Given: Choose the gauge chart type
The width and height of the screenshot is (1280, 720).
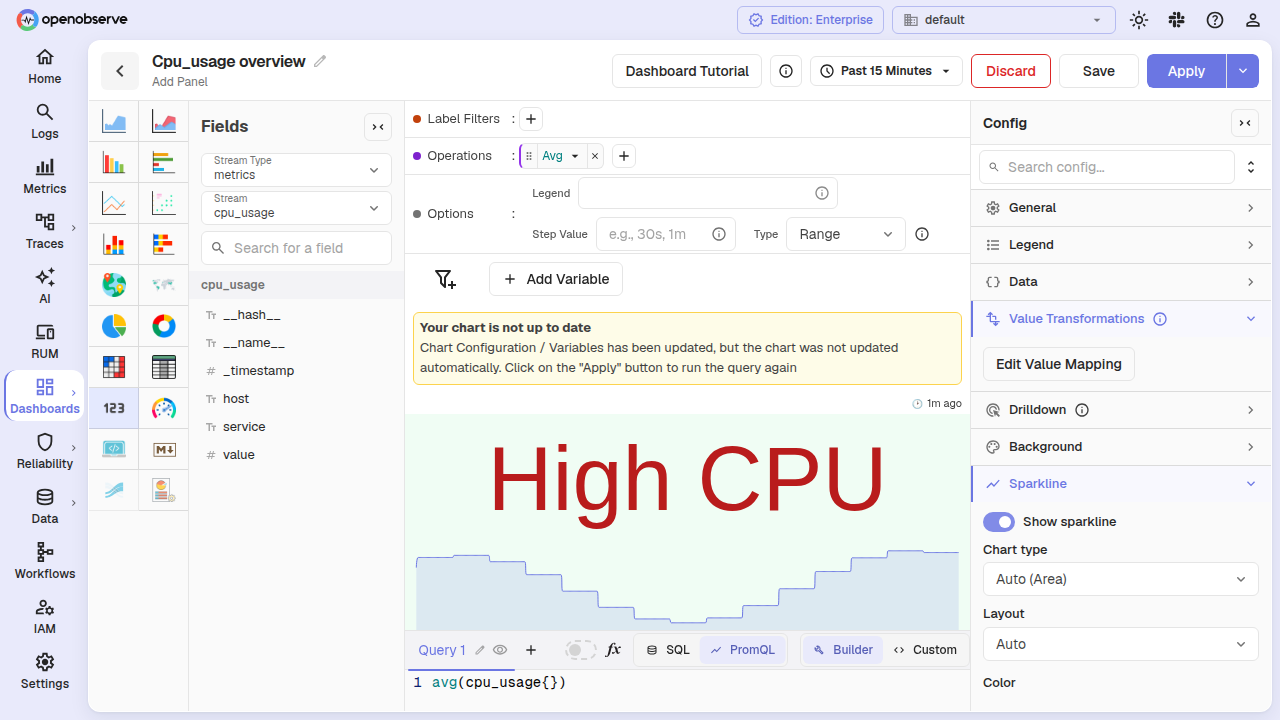Looking at the screenshot, I should point(164,408).
